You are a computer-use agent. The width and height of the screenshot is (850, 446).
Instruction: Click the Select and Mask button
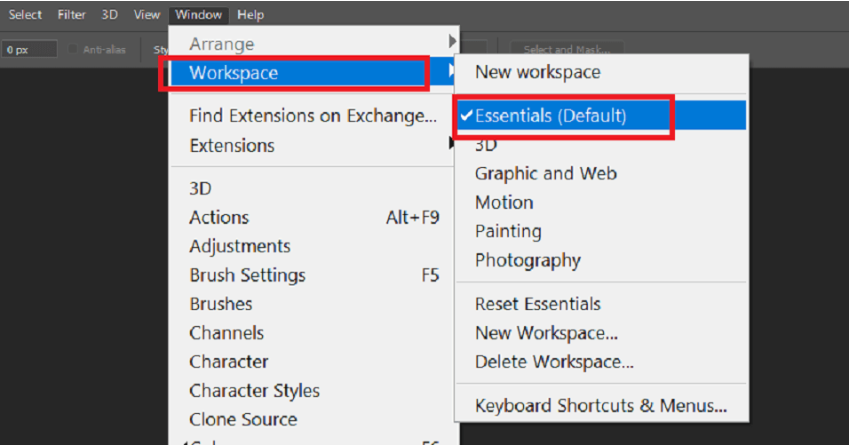[566, 49]
